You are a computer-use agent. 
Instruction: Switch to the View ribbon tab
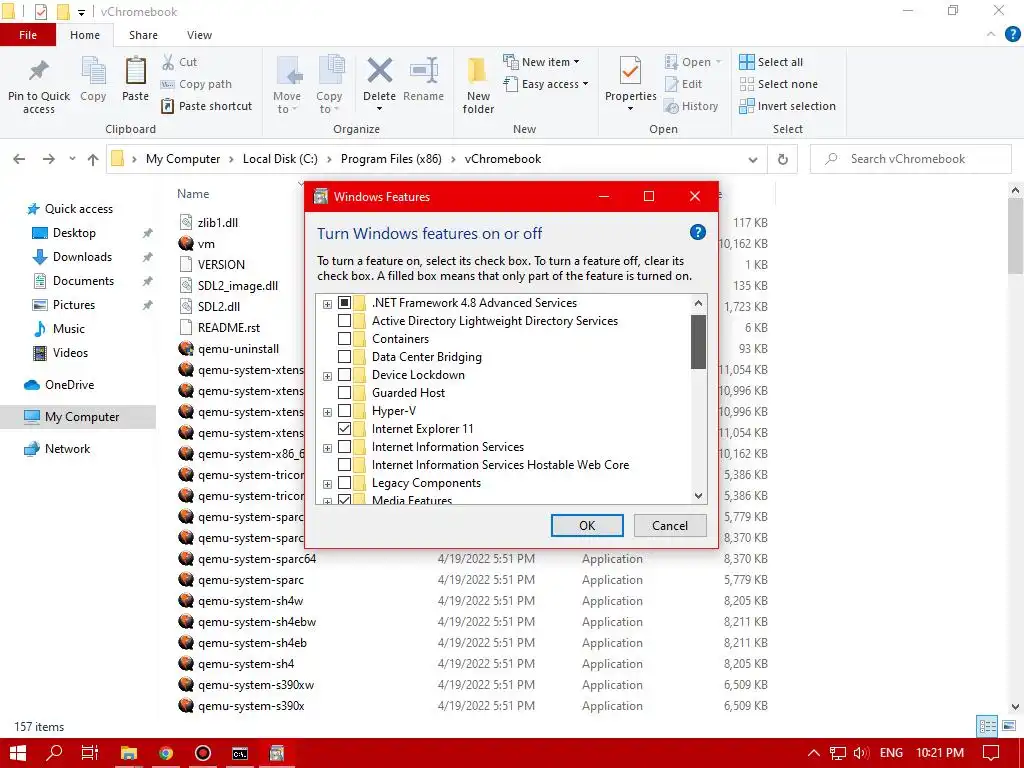(x=199, y=35)
